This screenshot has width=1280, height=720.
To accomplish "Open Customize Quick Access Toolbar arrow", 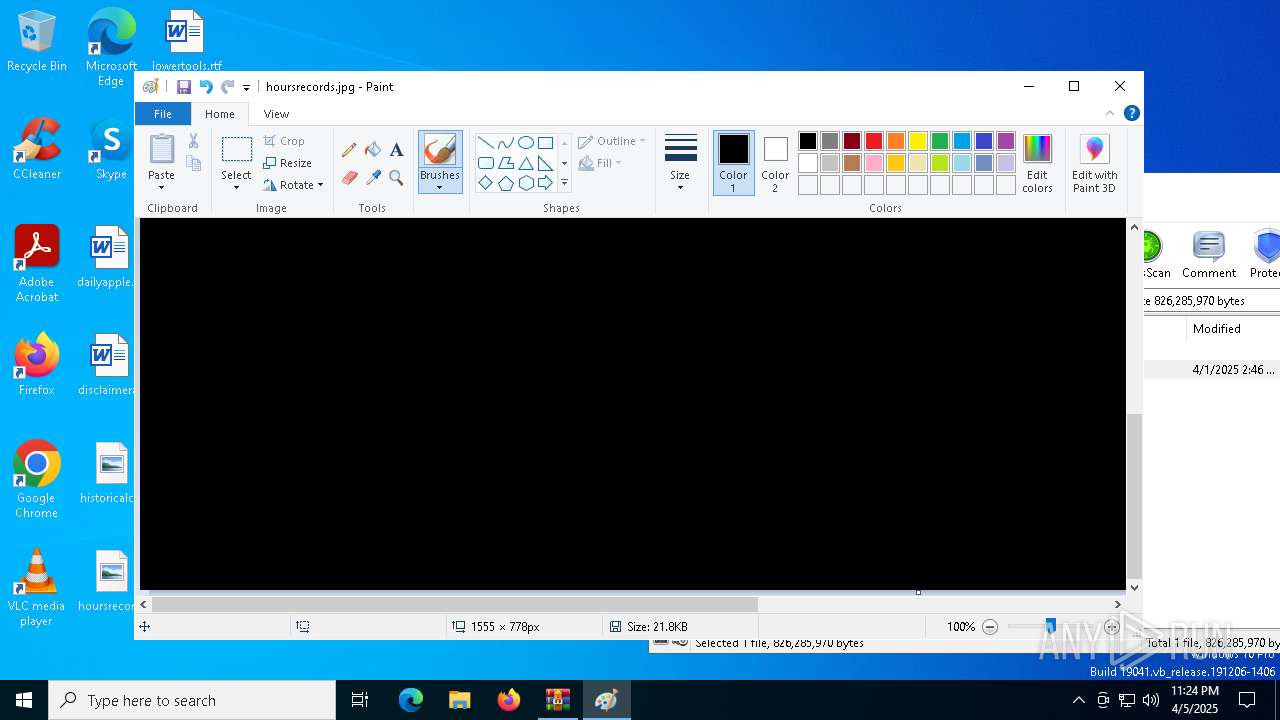I will (x=246, y=88).
